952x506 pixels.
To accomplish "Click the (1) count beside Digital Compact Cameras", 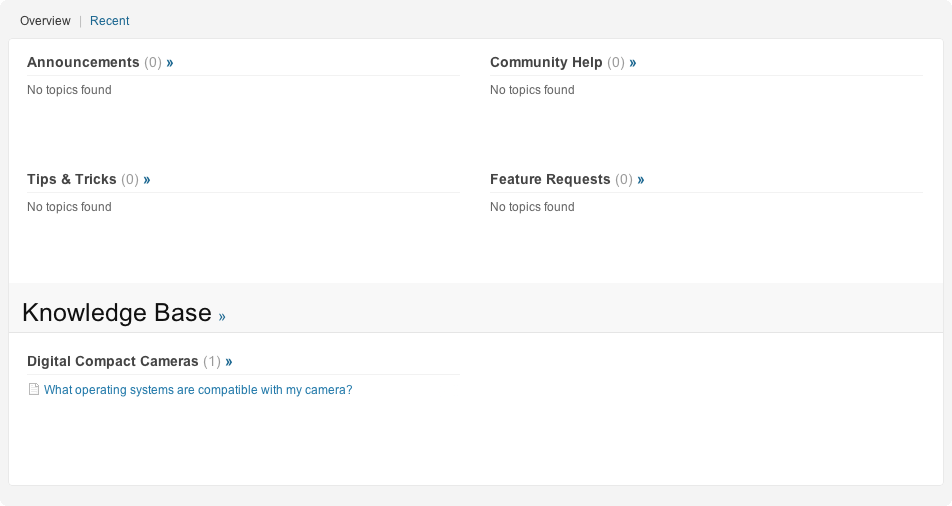I will click(212, 361).
